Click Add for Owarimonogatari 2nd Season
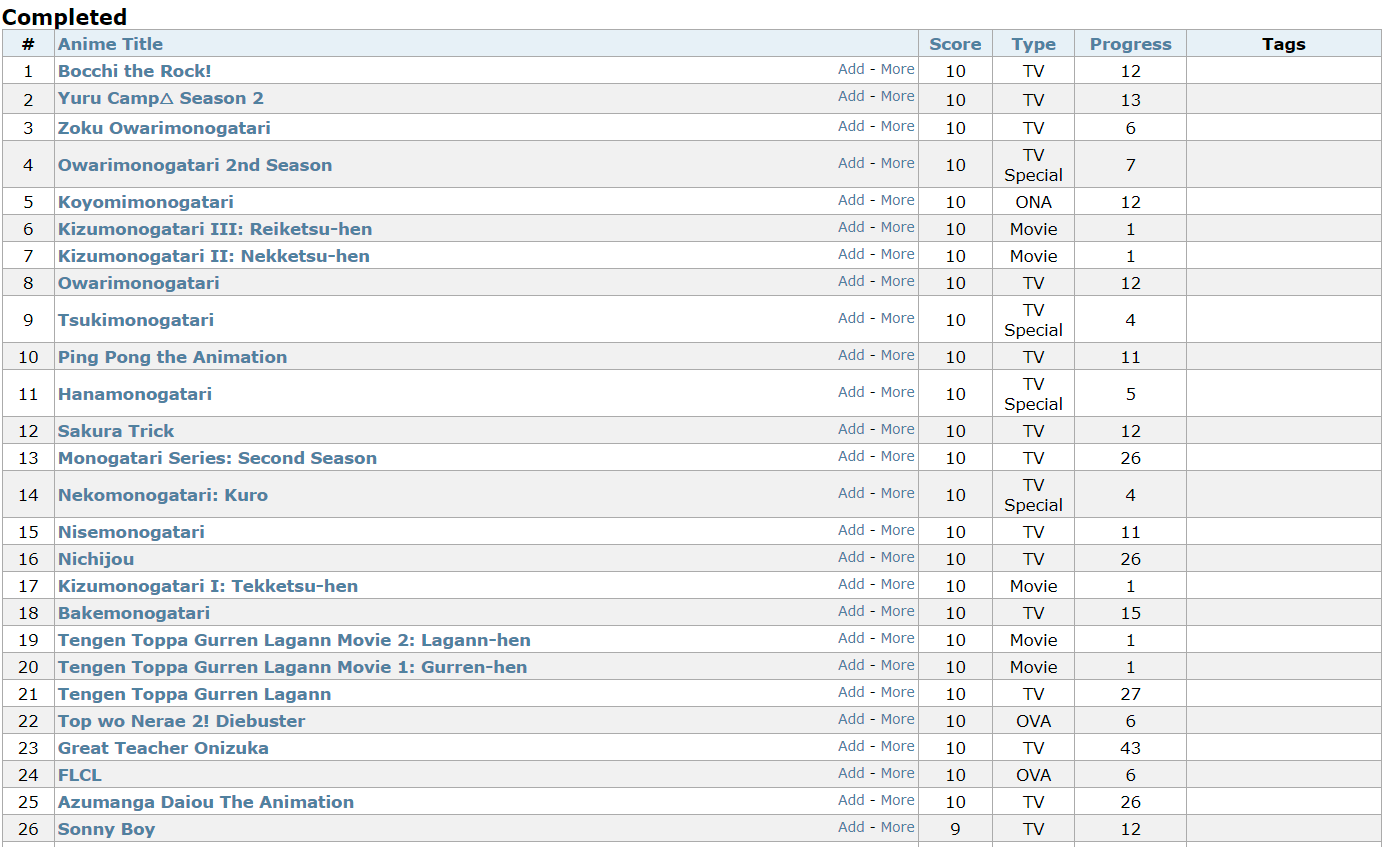1385x847 pixels. [x=851, y=163]
